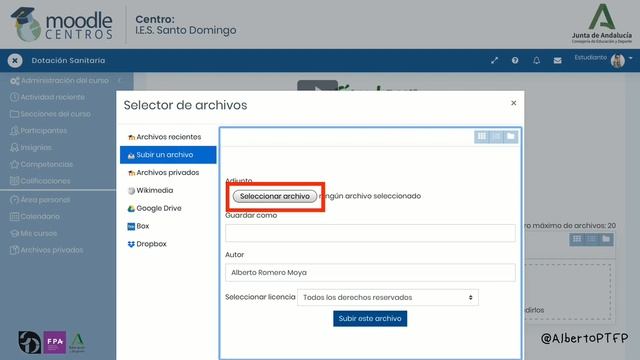Switch file selector to folder tree view
The width and height of the screenshot is (640, 360).
point(511,137)
